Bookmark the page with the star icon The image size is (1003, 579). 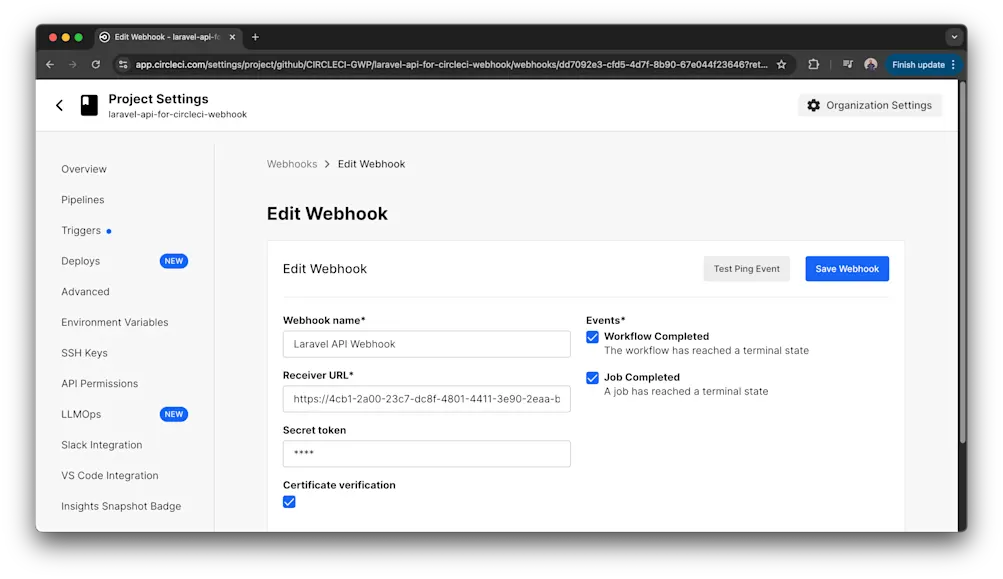782,63
